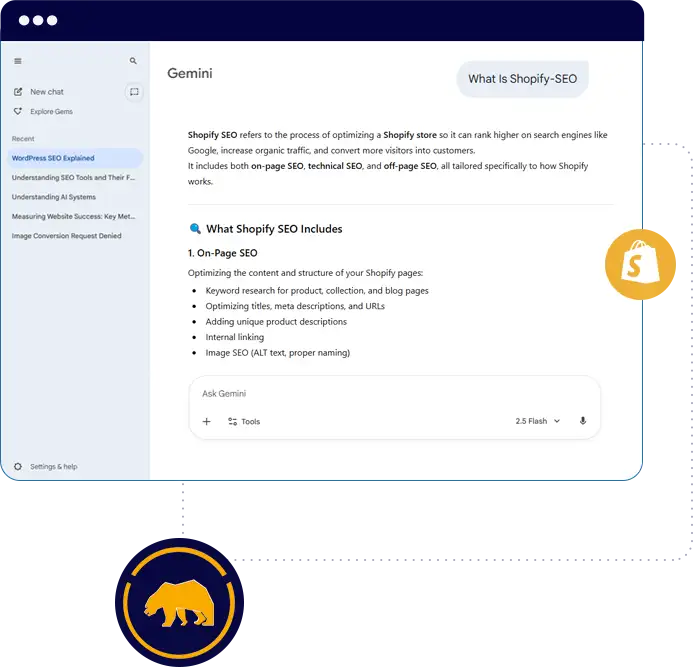The height and width of the screenshot is (667, 693).
Task: Open temporary chat using the dashed bubble icon
Action: (134, 92)
